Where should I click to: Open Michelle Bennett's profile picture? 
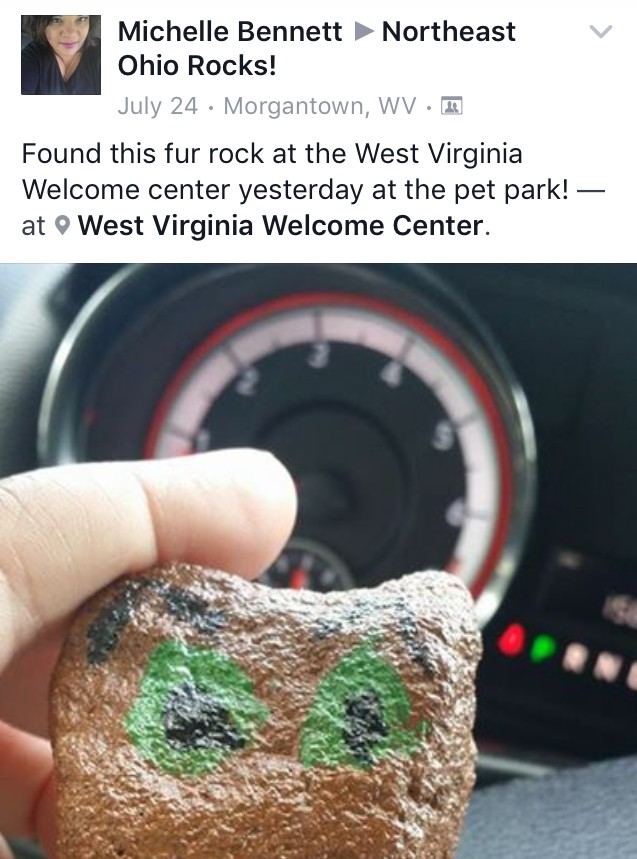(x=61, y=55)
